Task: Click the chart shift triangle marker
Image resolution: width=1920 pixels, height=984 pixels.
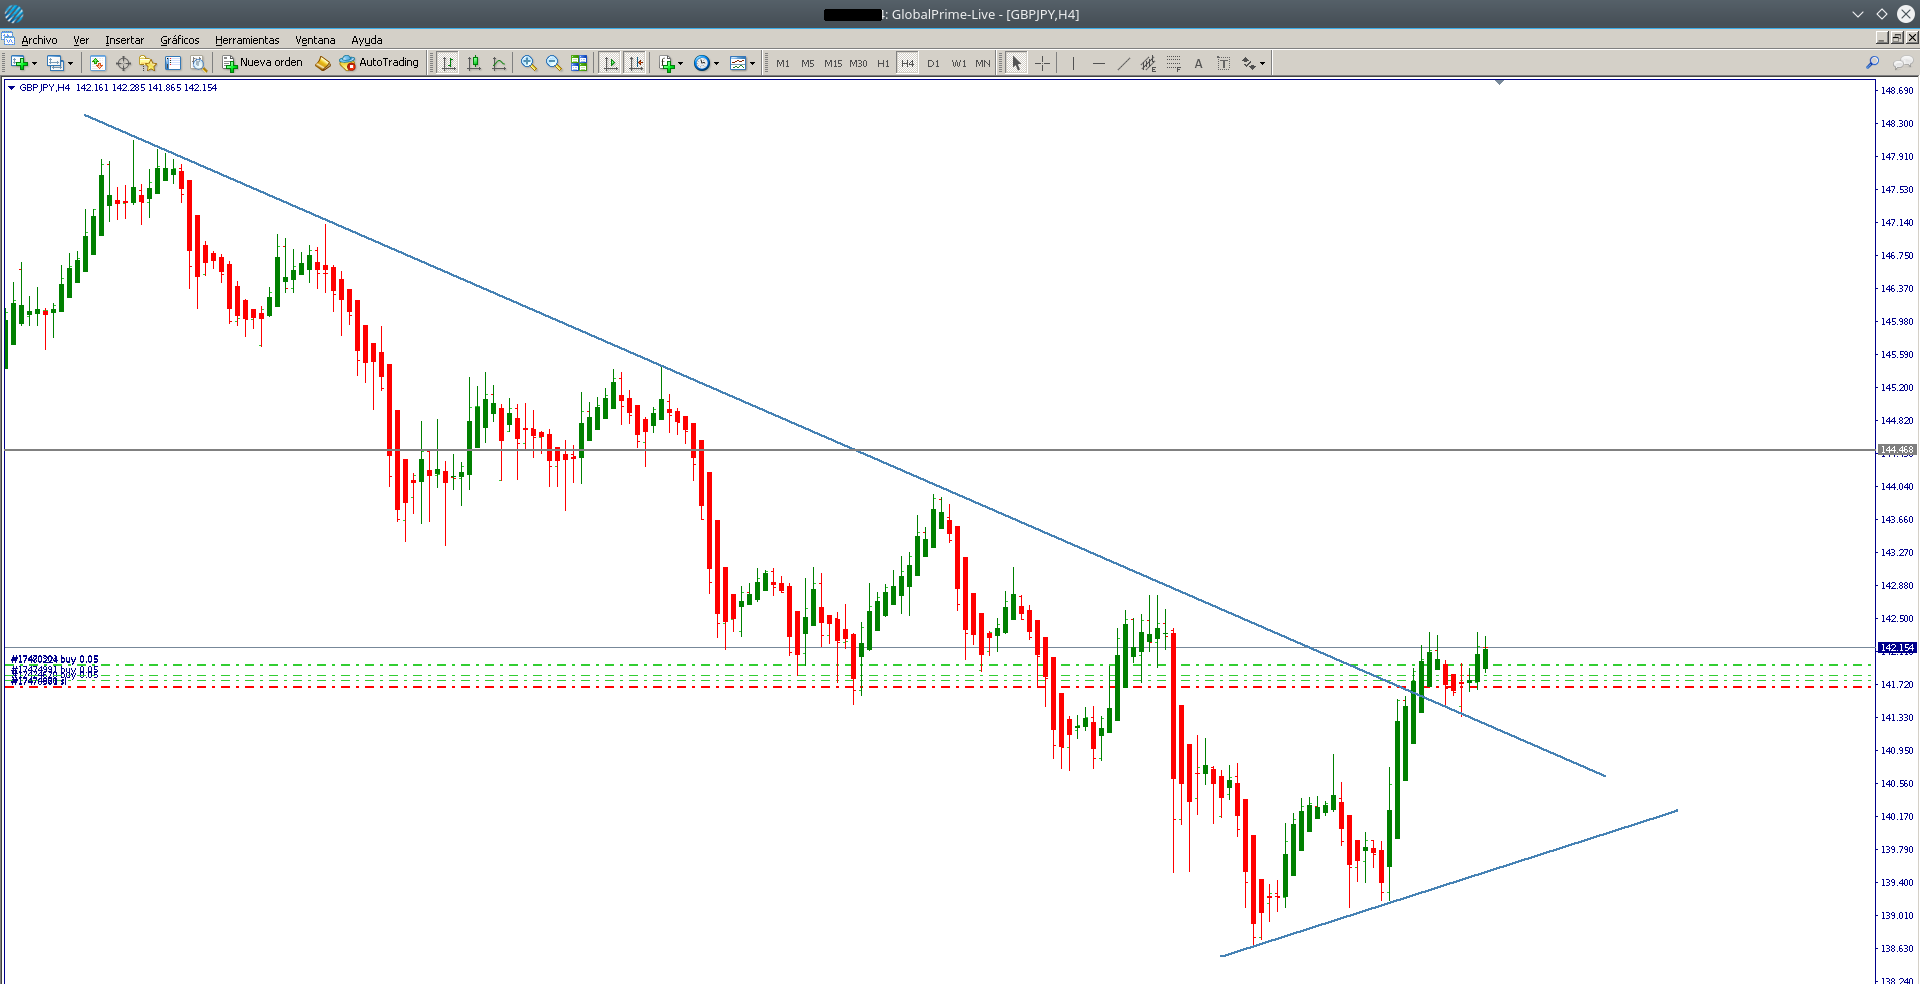Action: pyautogui.click(x=1499, y=82)
